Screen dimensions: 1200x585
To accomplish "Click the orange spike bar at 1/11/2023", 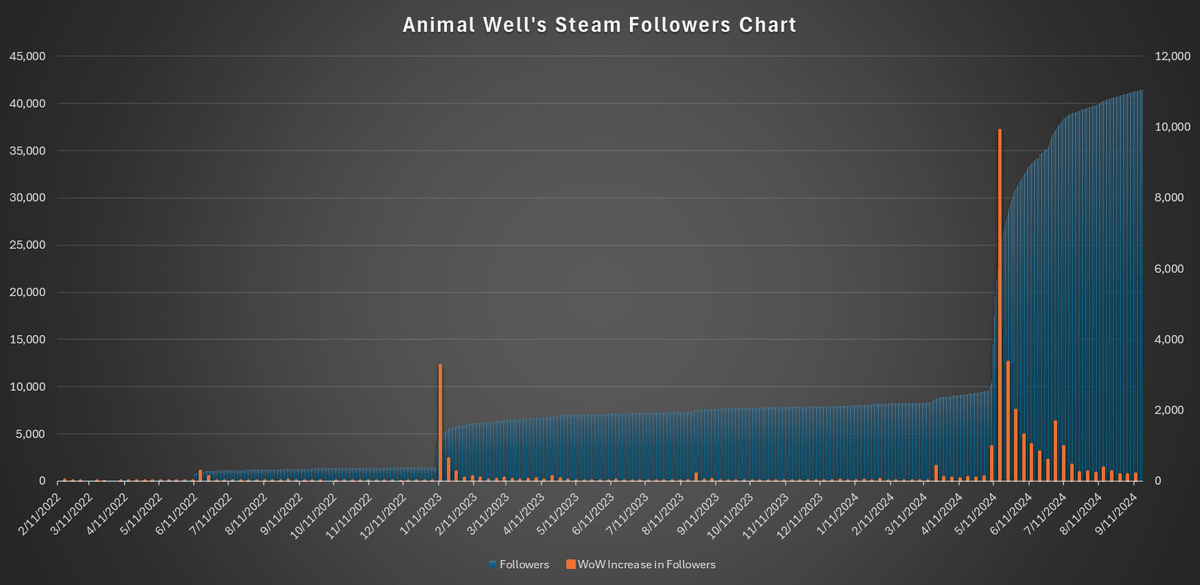I will click(441, 423).
